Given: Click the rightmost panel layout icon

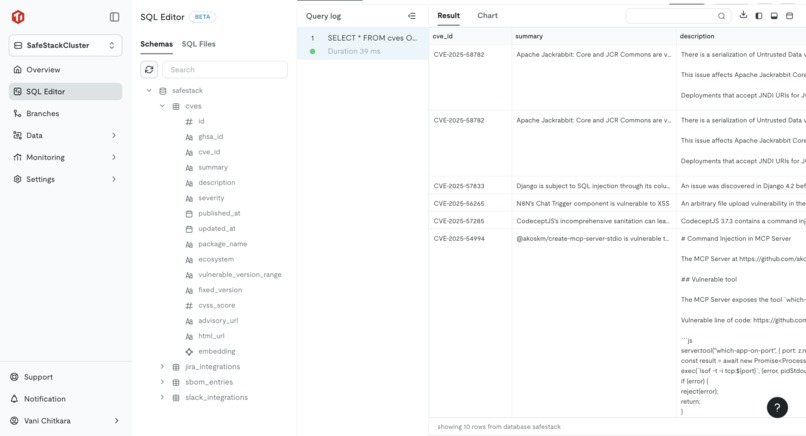Looking at the screenshot, I should coord(790,16).
